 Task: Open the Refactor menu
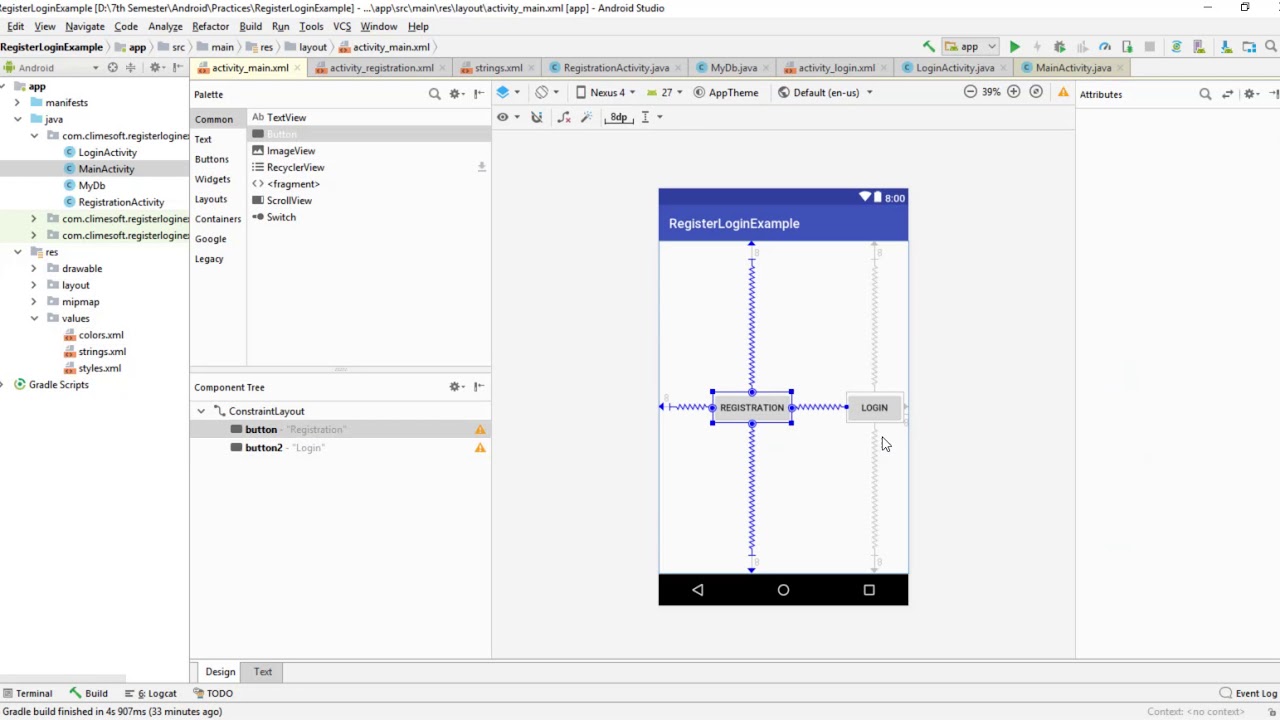click(x=210, y=26)
